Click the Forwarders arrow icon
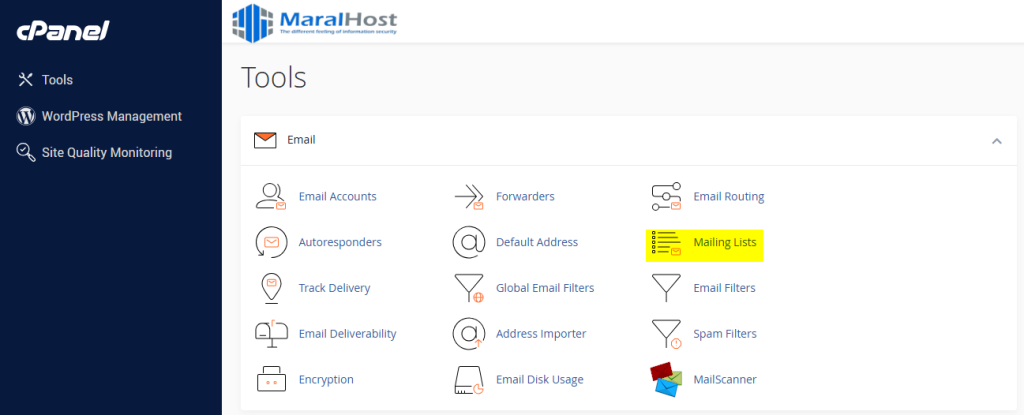Screen dimensions: 1024x415 click(469, 196)
